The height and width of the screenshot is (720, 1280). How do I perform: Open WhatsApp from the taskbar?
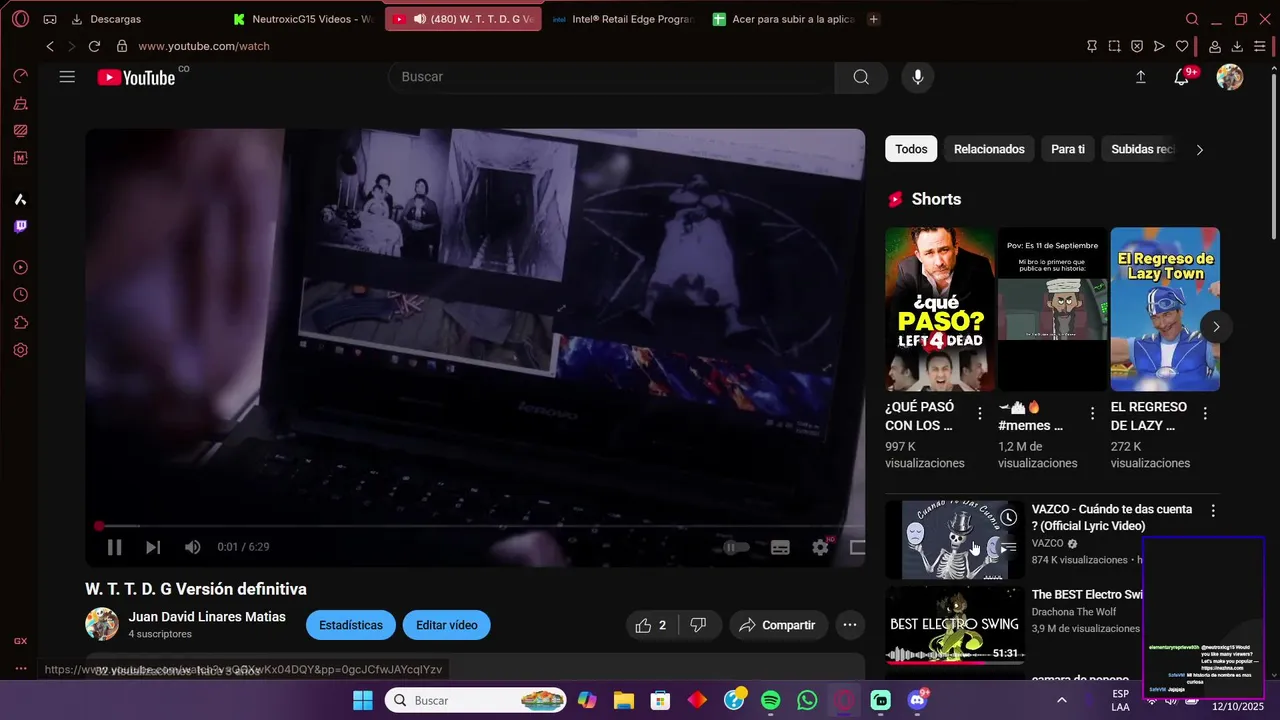(808, 700)
